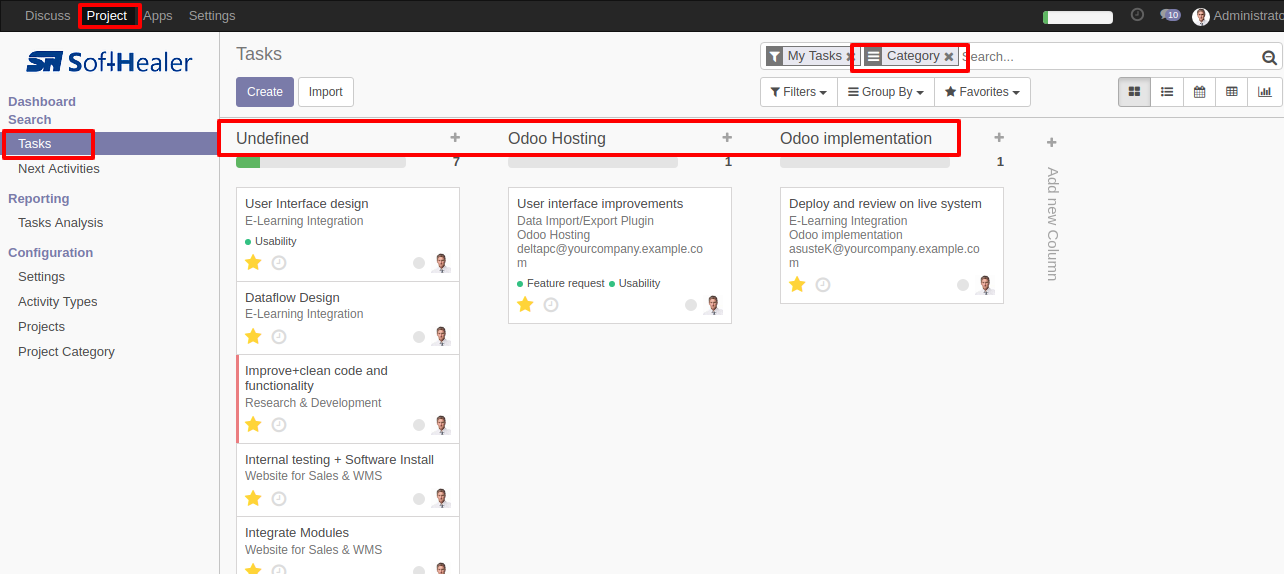This screenshot has width=1284, height=574.
Task: Open the messages icon with badge 10
Action: pyautogui.click(x=1170, y=15)
